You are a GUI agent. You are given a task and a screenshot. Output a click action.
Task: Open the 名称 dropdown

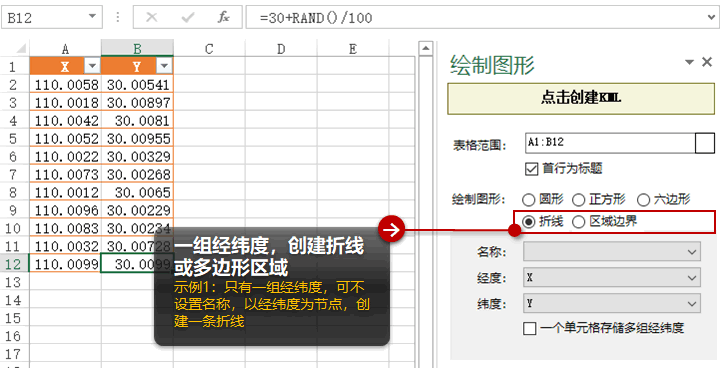click(612, 252)
